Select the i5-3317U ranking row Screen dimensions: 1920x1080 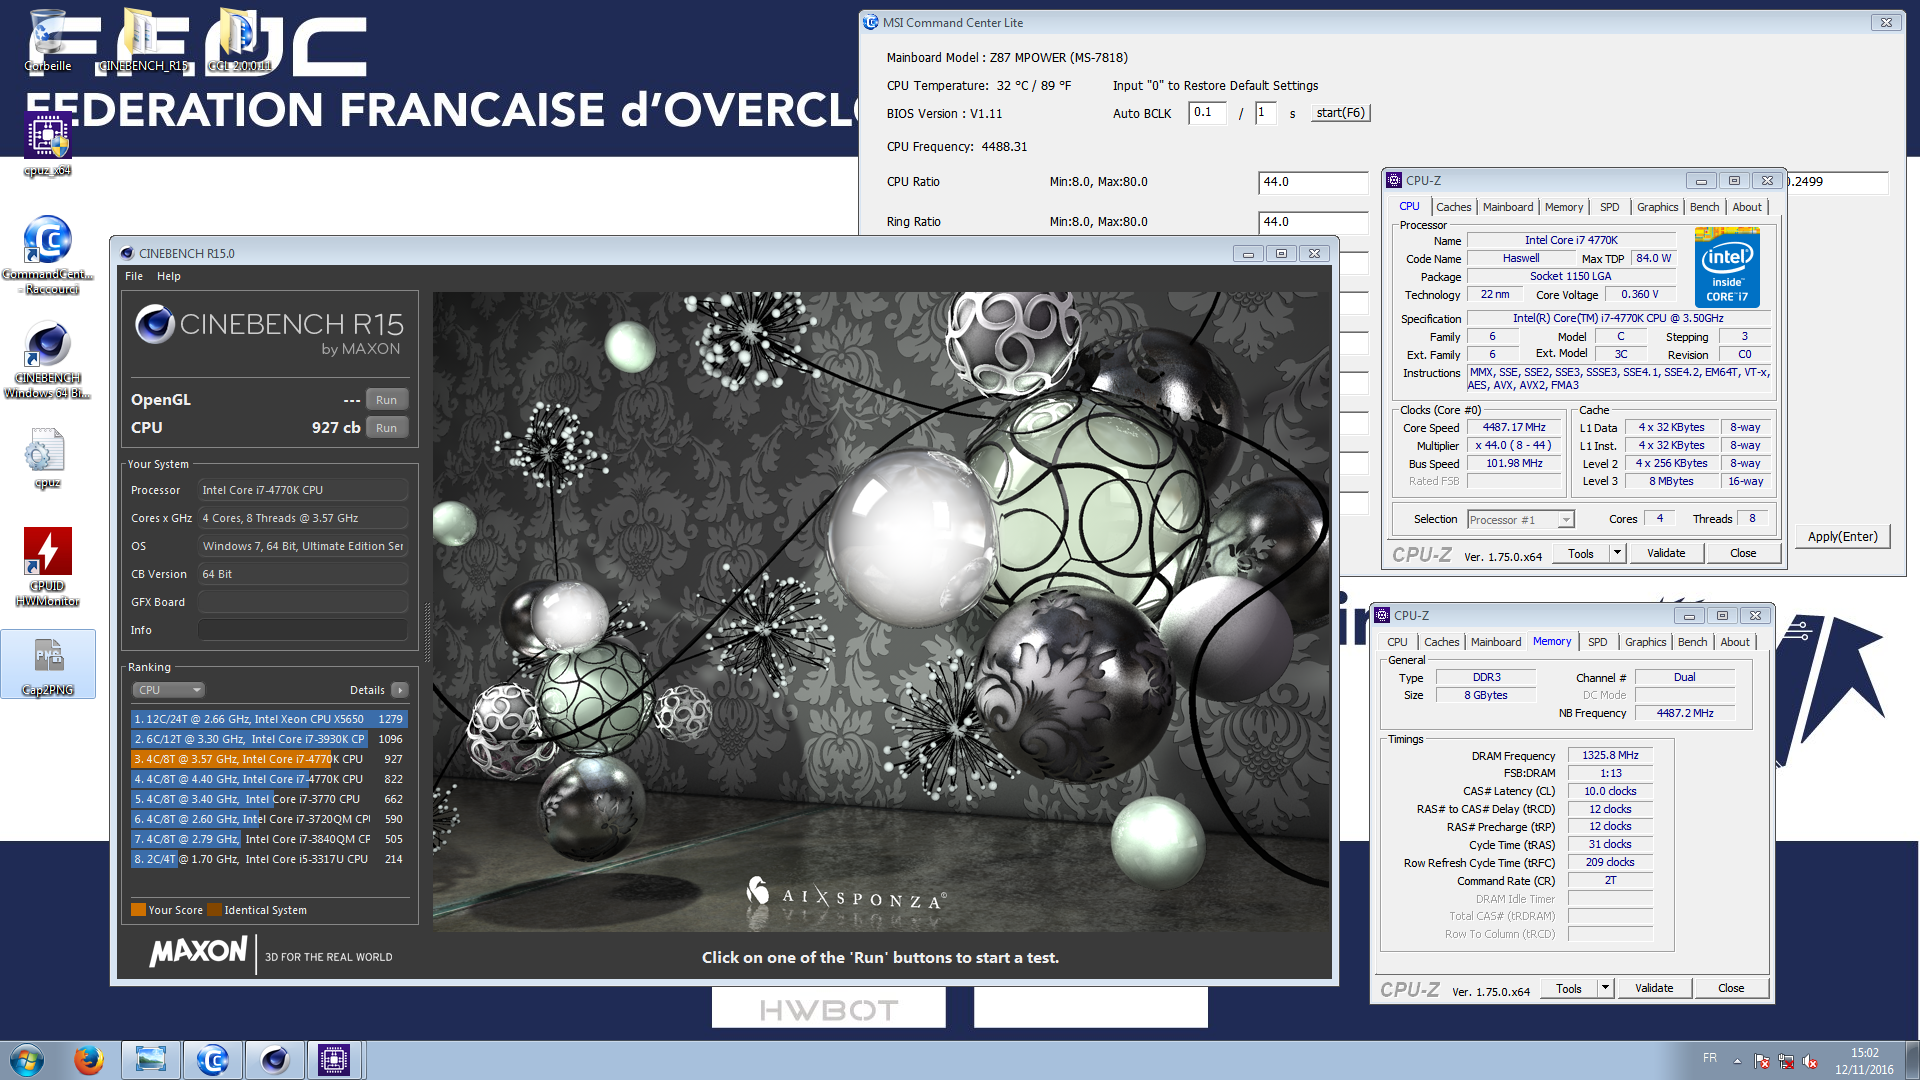[269, 859]
